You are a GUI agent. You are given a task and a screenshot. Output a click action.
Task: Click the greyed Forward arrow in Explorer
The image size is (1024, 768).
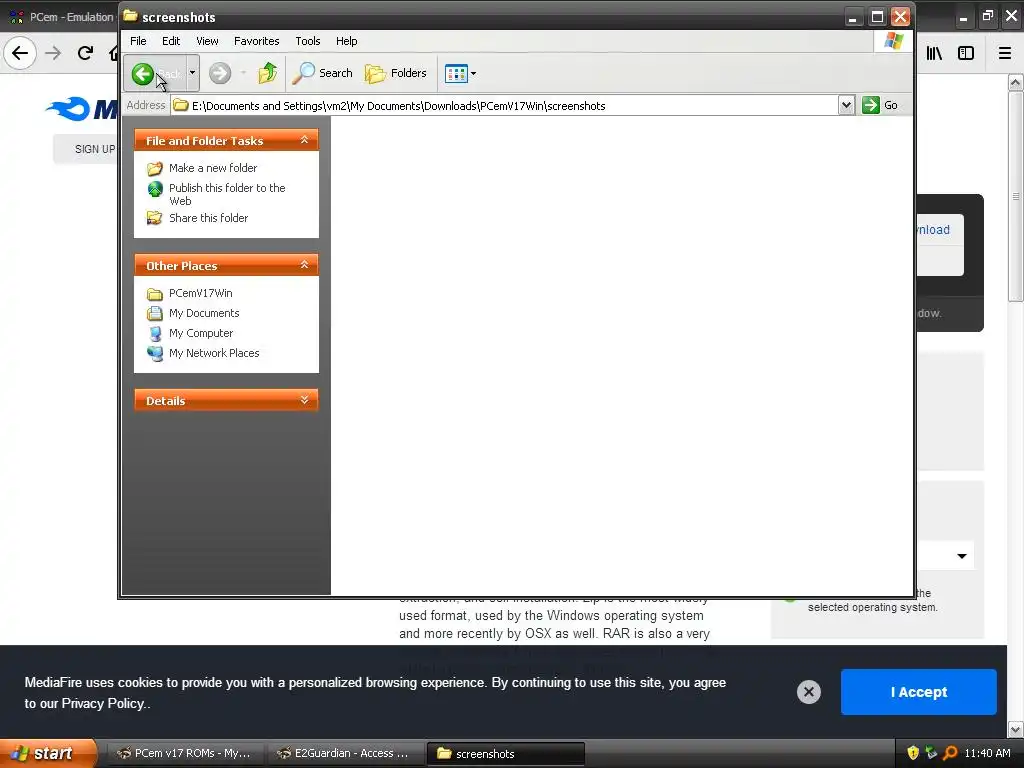[220, 73]
